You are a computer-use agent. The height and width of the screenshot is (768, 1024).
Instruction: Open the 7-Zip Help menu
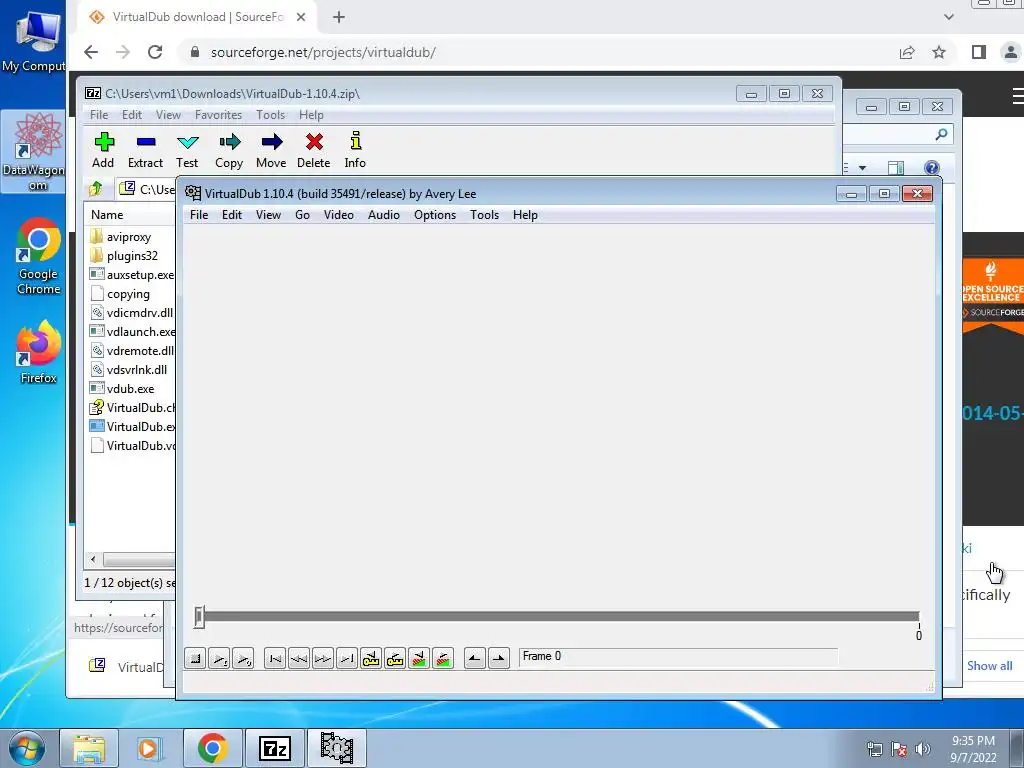click(x=312, y=115)
